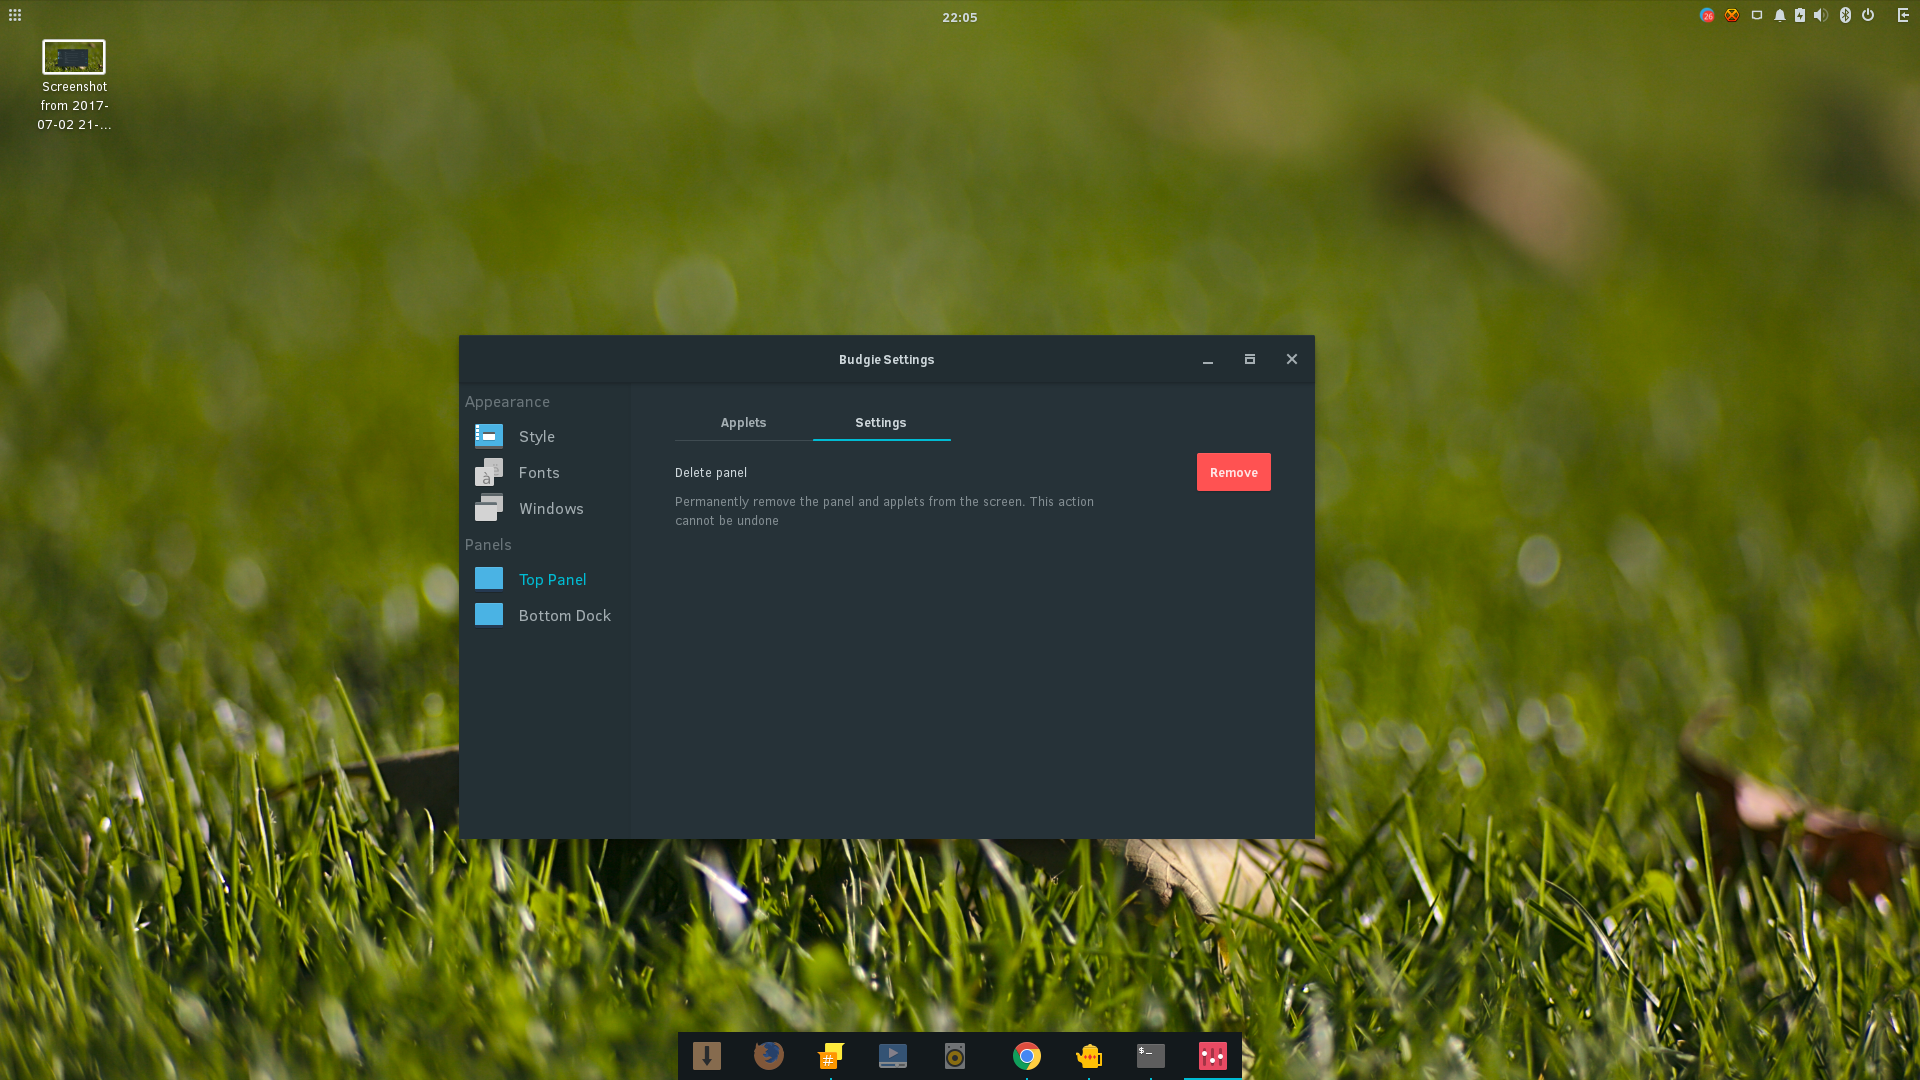Switch to the Settings tab
The image size is (1920, 1080).
[x=881, y=423]
